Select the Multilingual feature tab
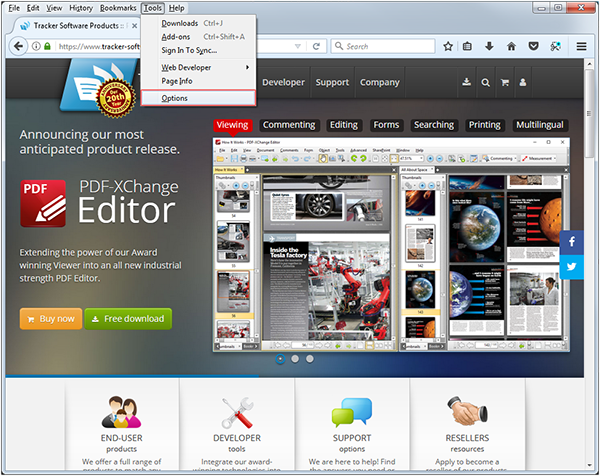The height and width of the screenshot is (476, 600). coord(540,125)
